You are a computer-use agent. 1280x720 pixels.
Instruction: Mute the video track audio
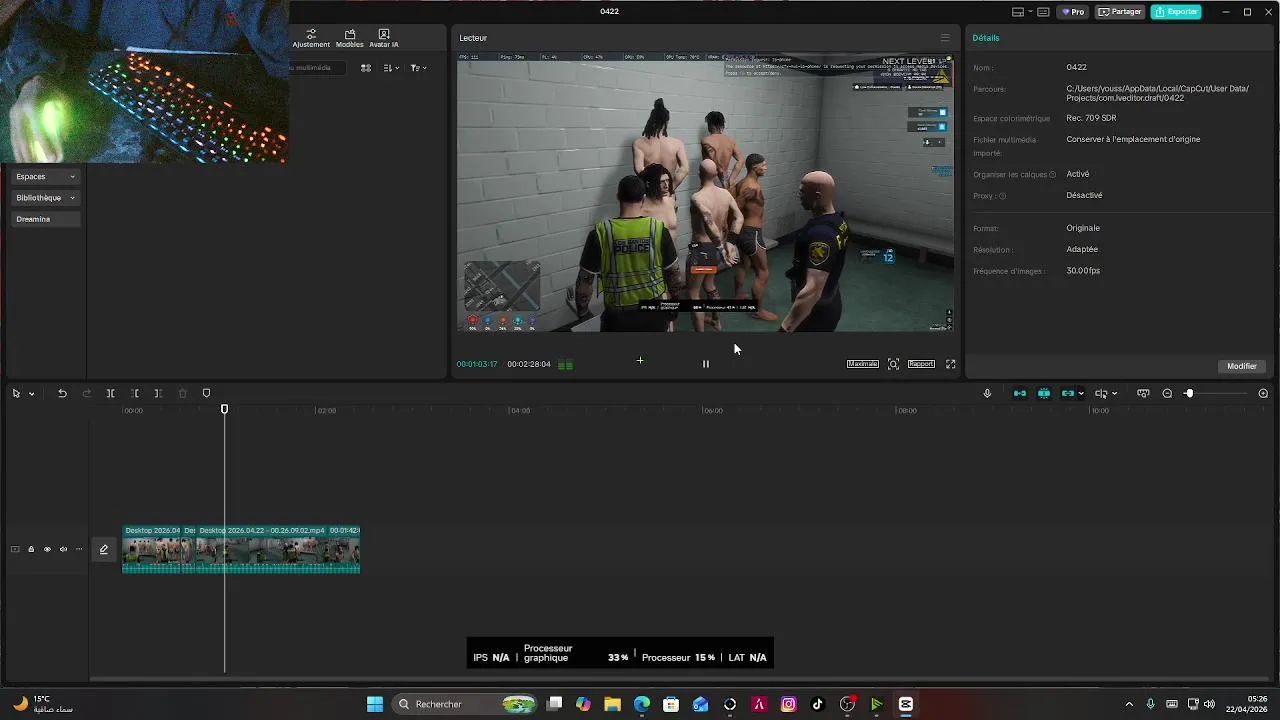click(63, 549)
